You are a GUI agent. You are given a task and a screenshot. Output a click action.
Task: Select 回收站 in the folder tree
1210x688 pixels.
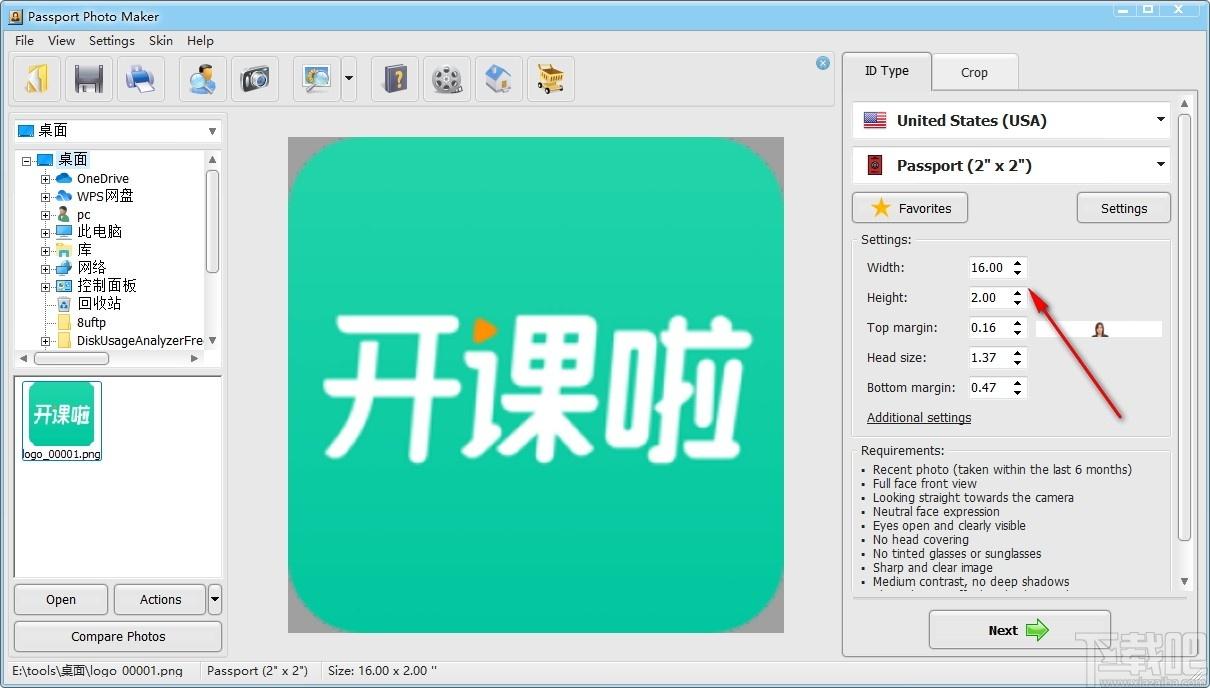click(99, 304)
